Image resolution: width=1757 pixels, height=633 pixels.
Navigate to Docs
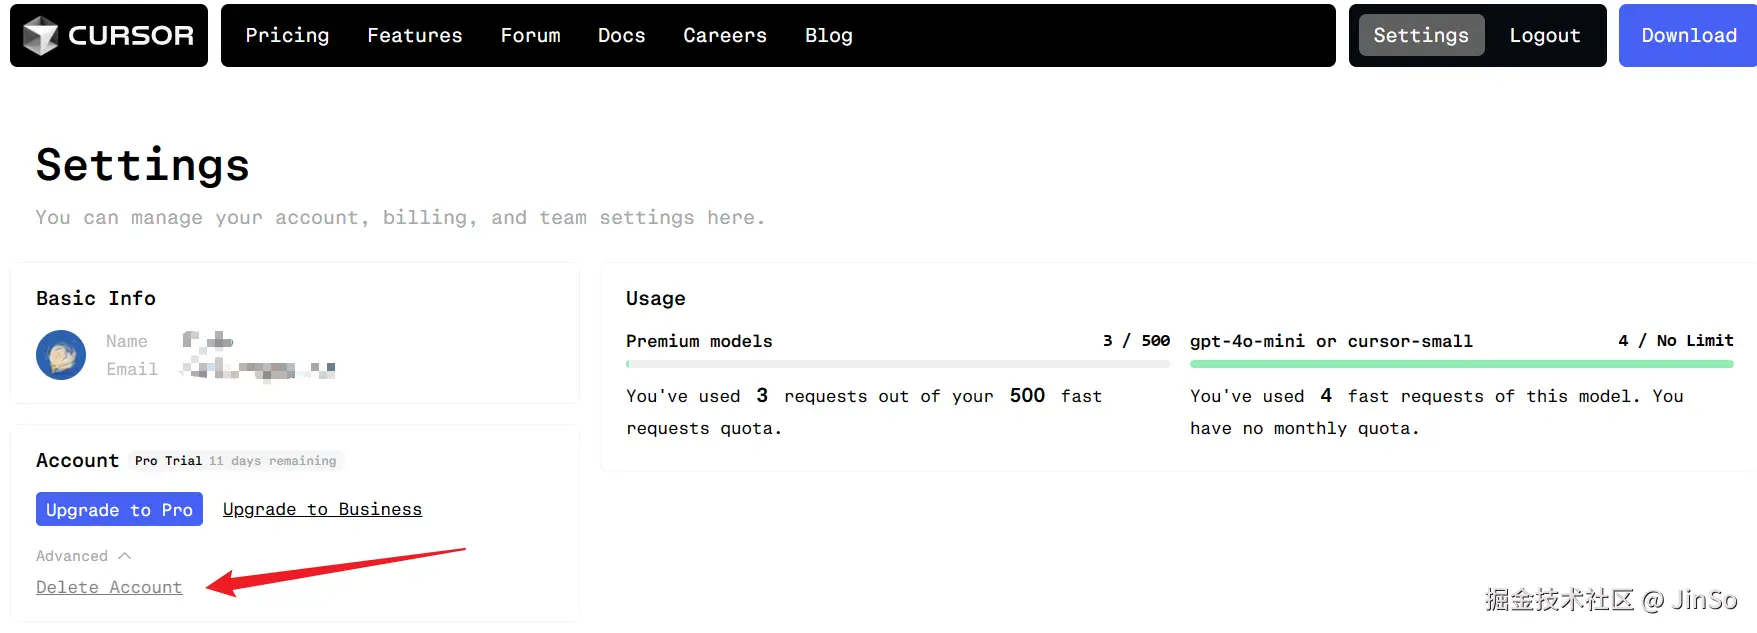pyautogui.click(x=621, y=36)
